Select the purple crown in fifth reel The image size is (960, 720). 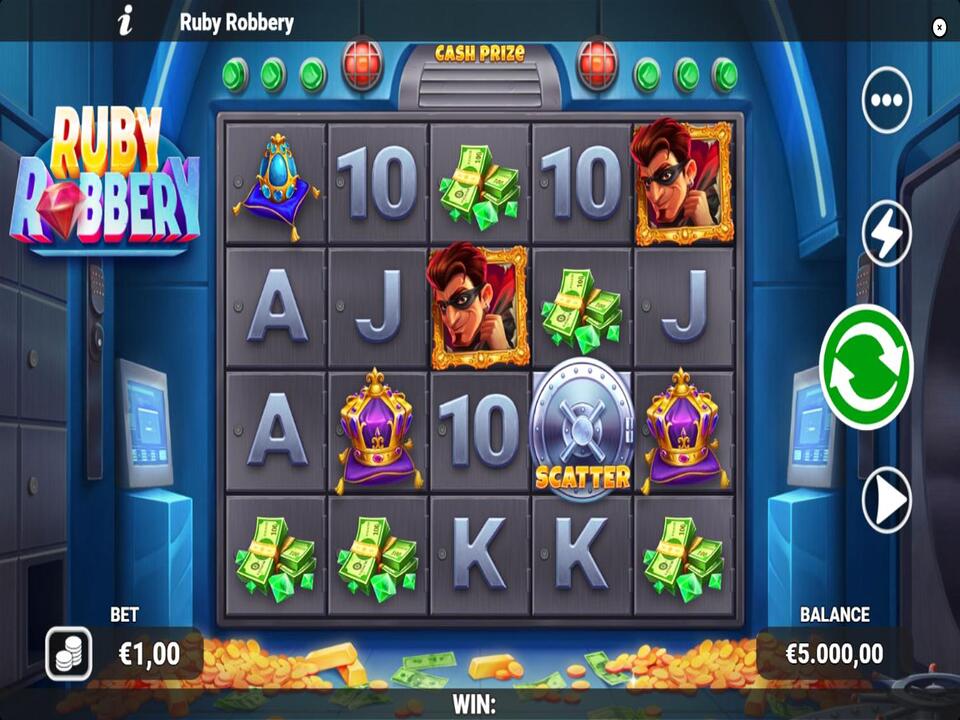coord(684,432)
